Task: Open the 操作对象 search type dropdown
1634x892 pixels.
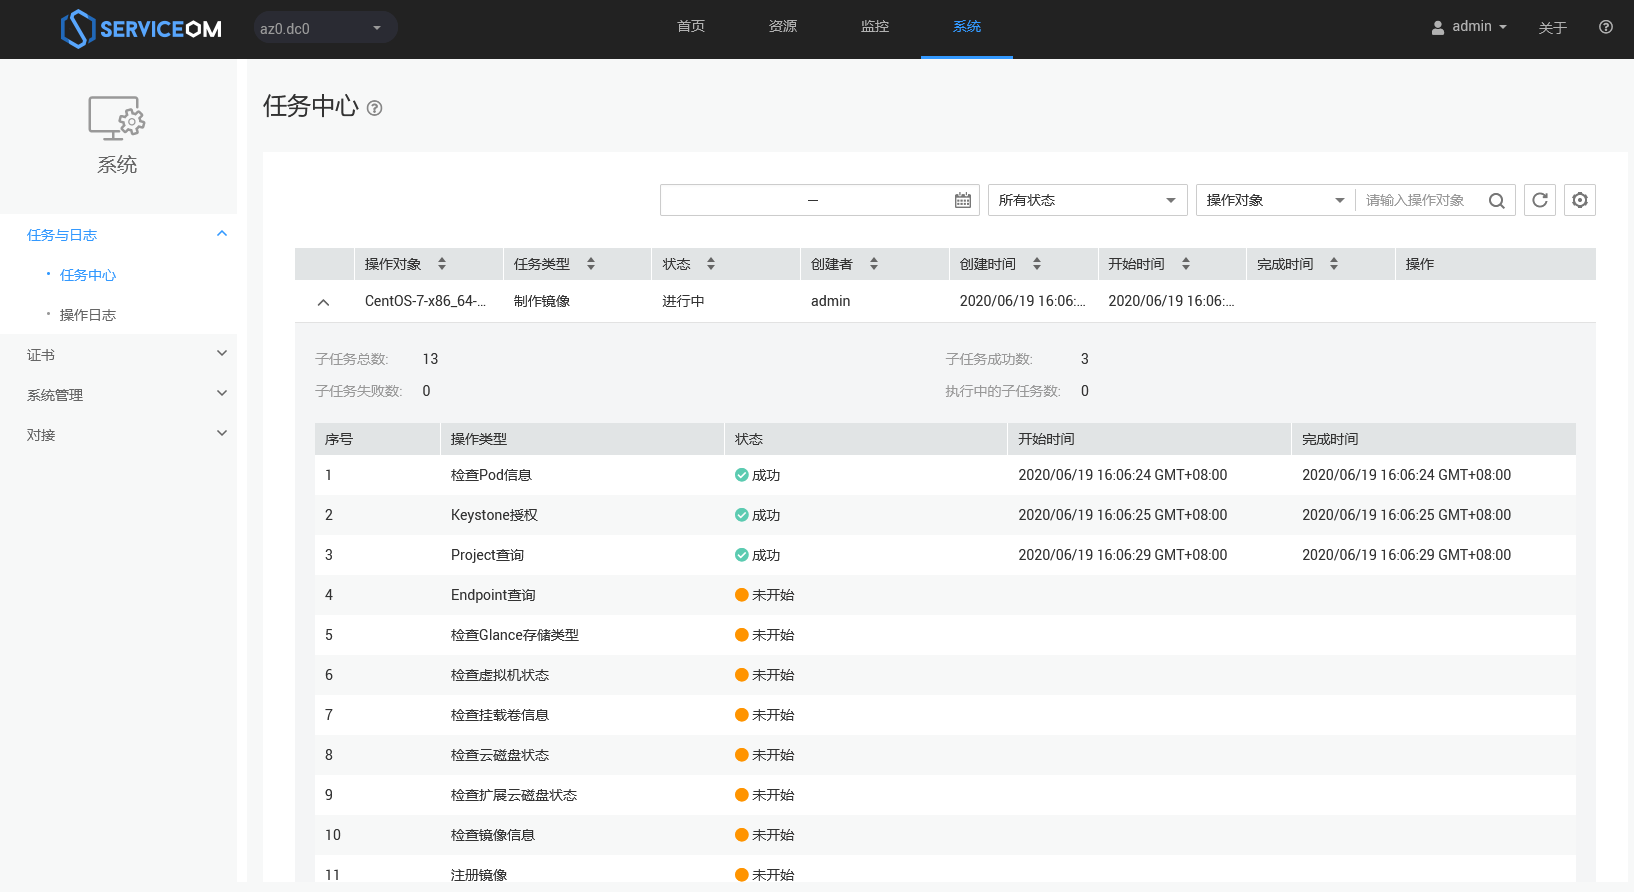Action: [1276, 200]
